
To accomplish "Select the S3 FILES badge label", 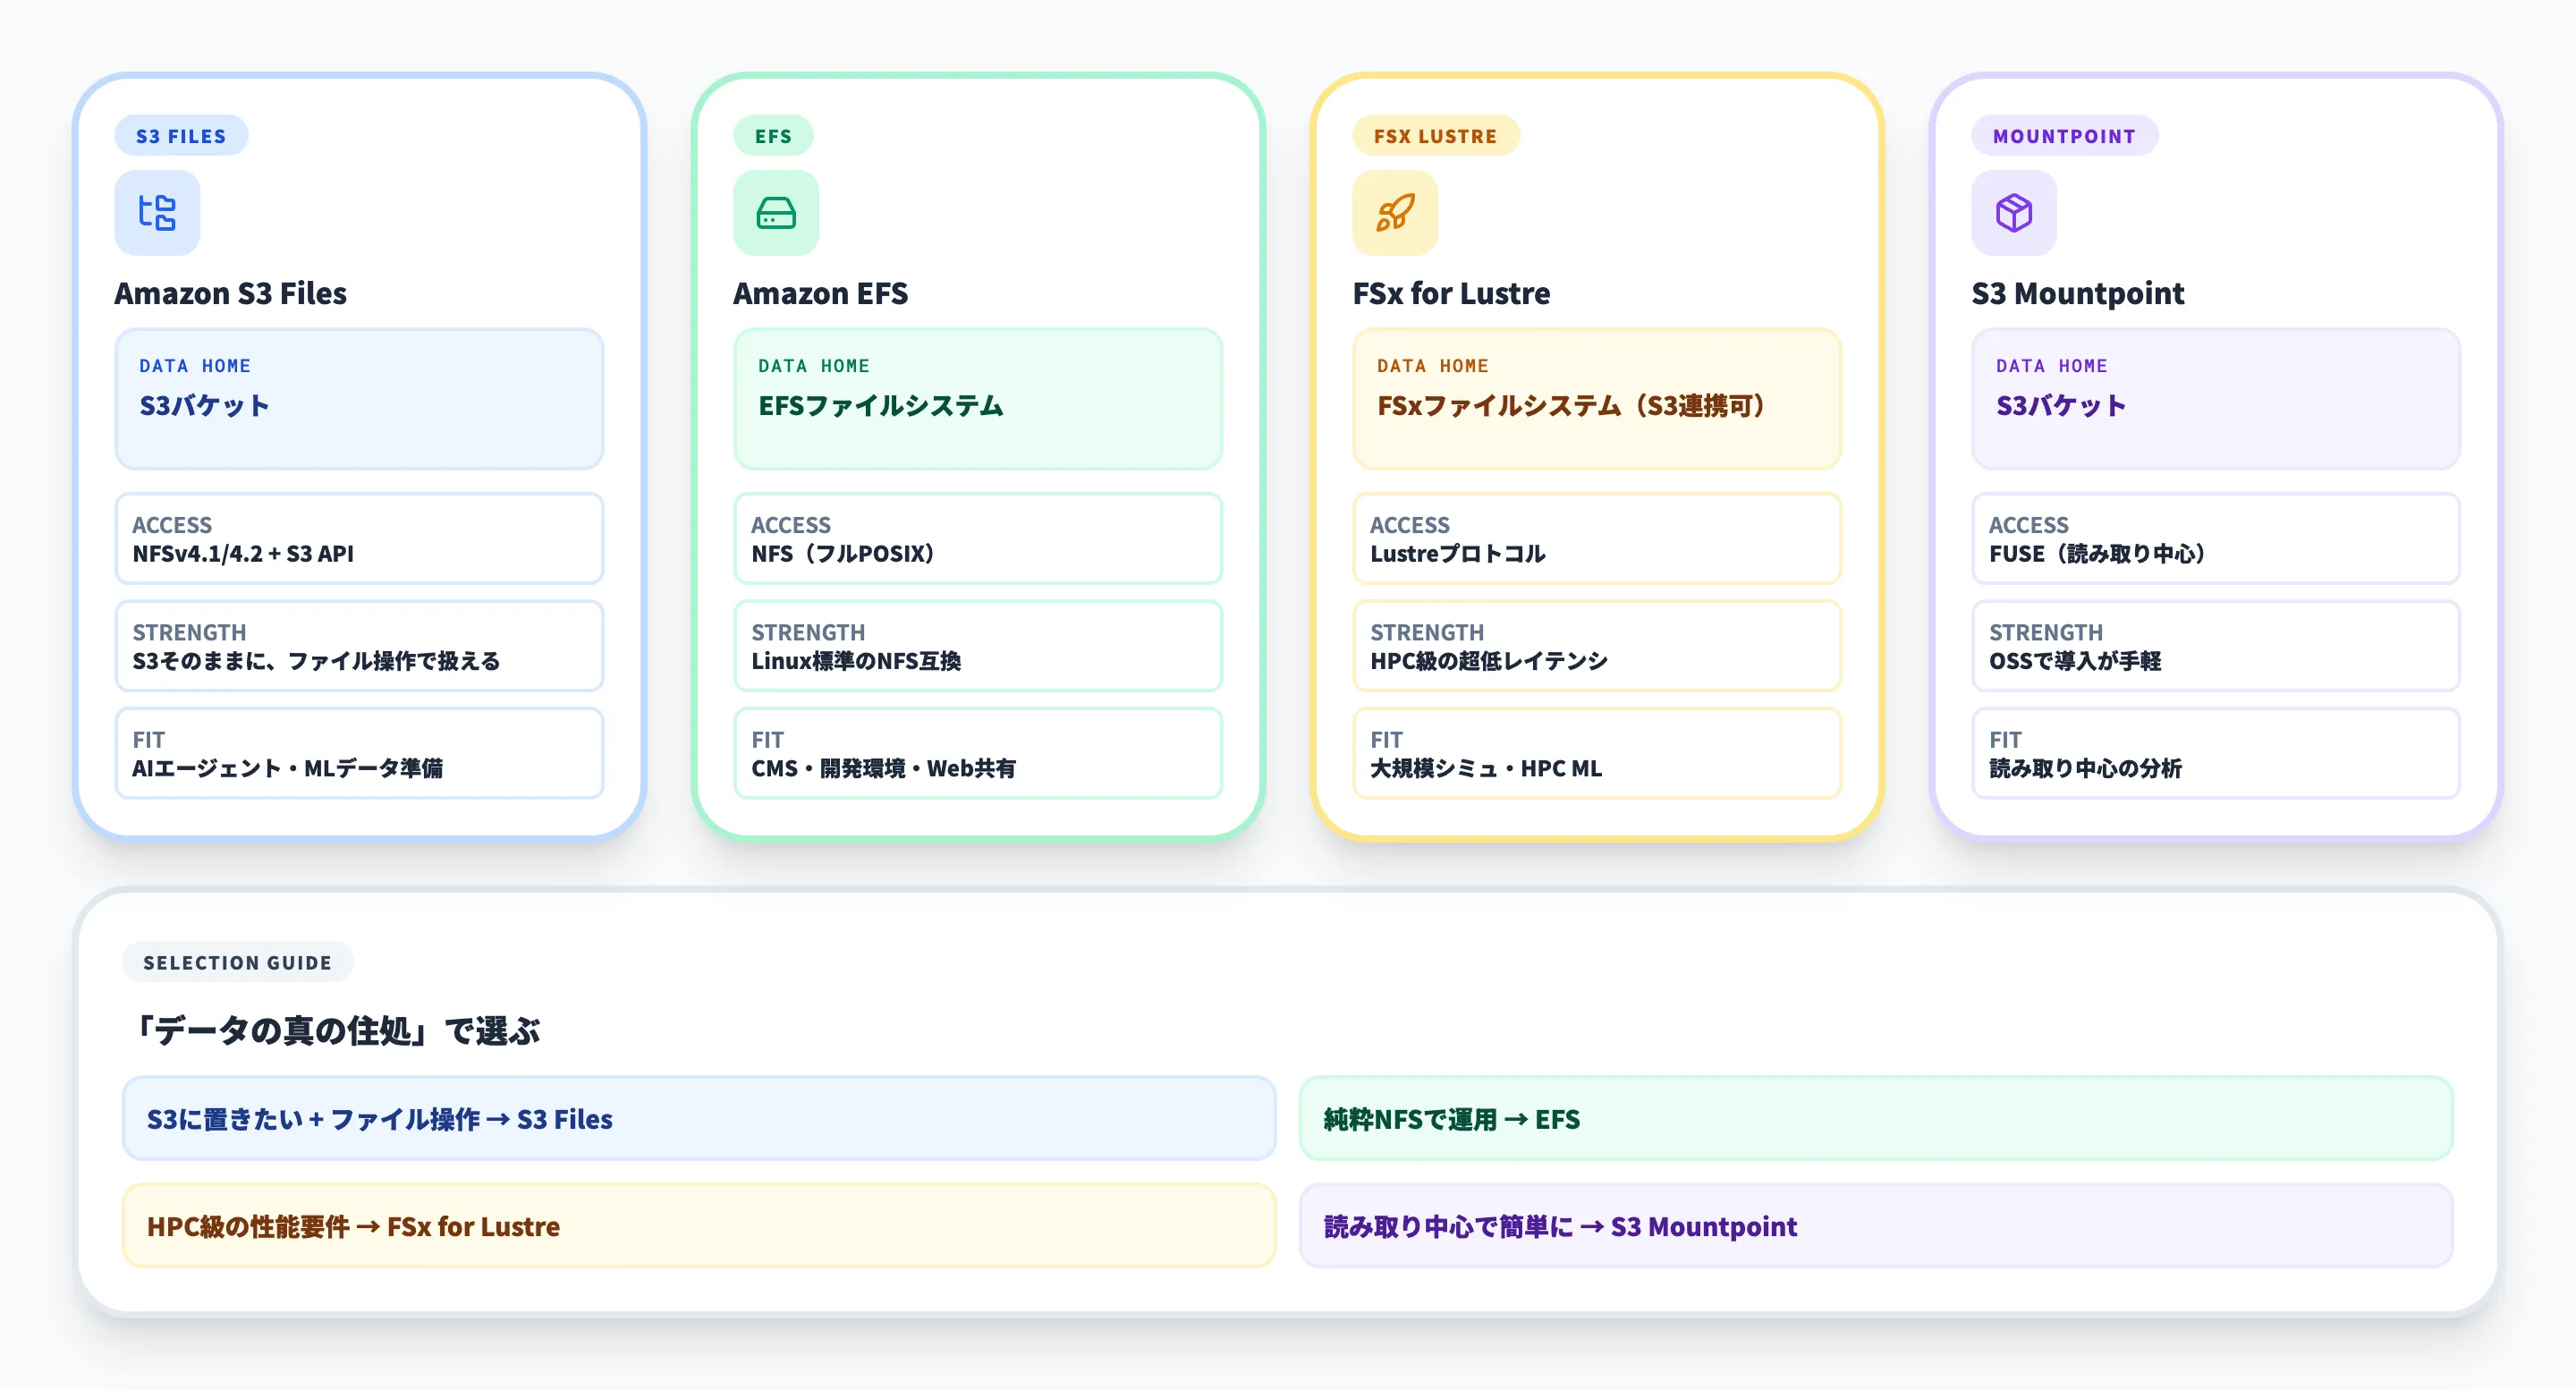I will 181,136.
